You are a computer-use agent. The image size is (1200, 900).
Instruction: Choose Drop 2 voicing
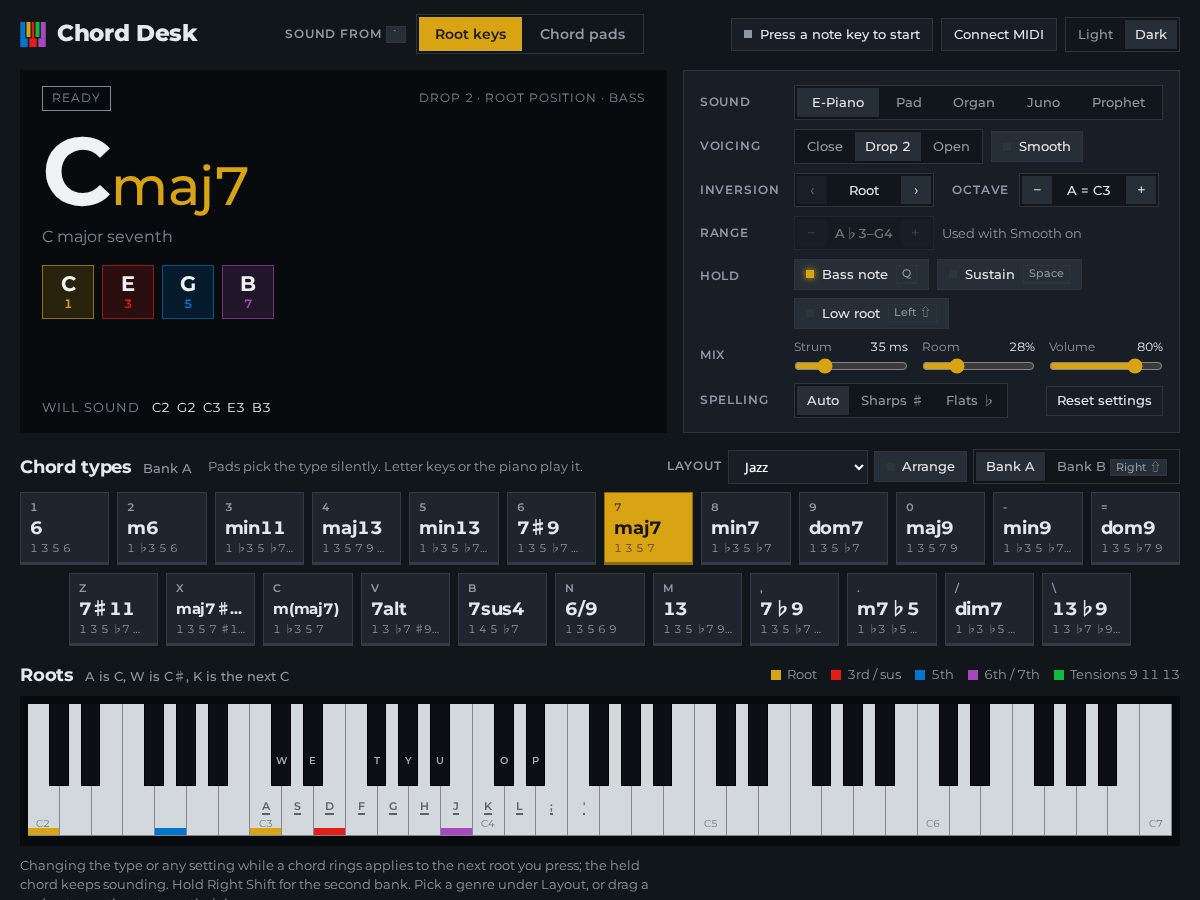888,146
